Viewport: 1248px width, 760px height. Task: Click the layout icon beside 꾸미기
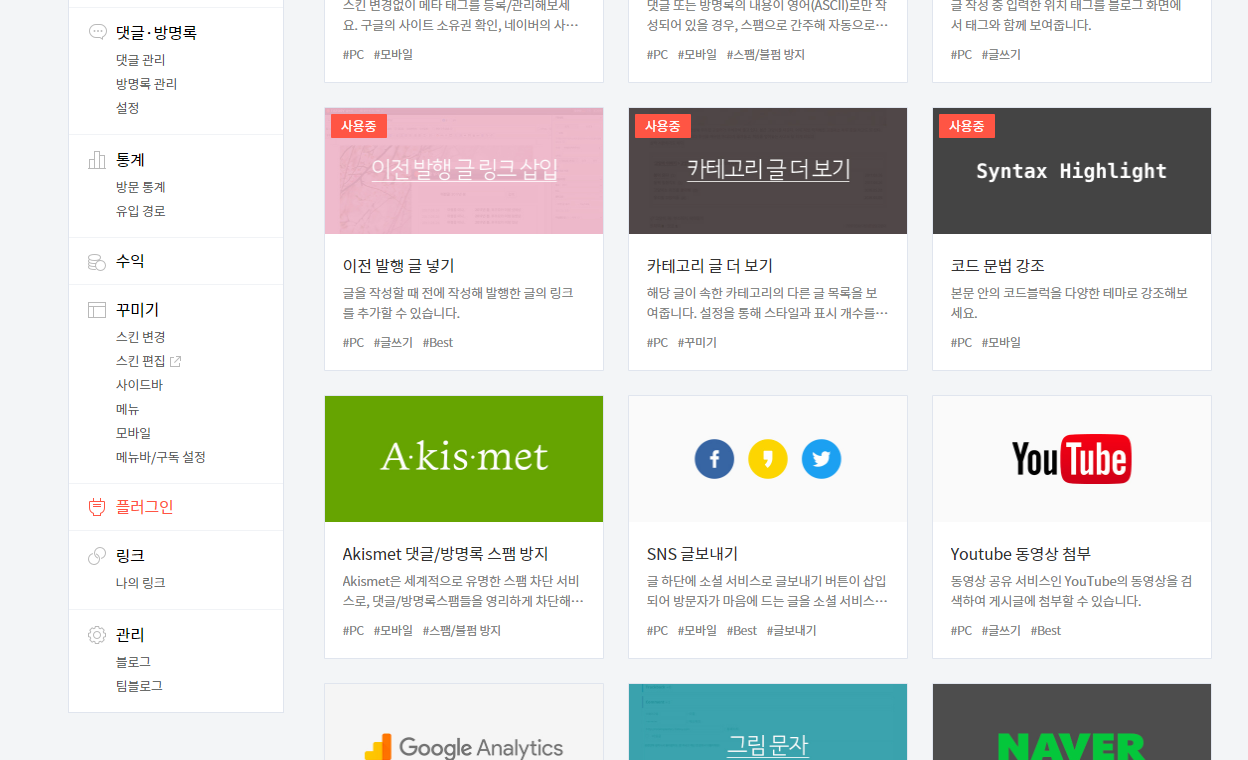point(97,310)
